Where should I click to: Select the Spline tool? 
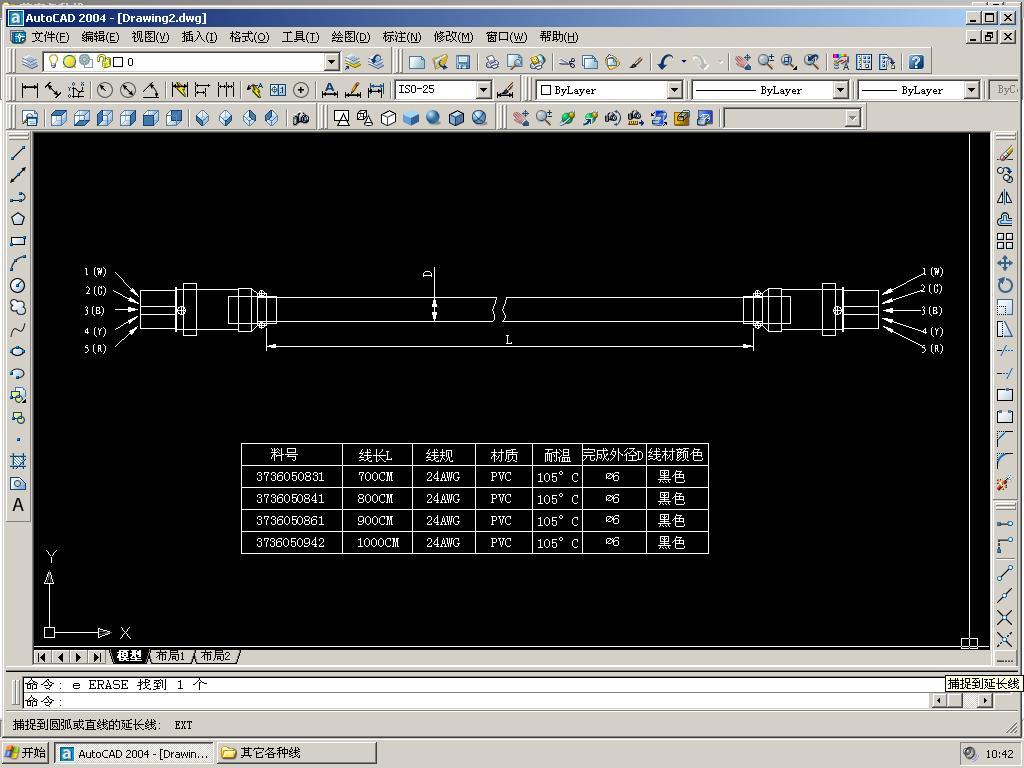[x=18, y=329]
